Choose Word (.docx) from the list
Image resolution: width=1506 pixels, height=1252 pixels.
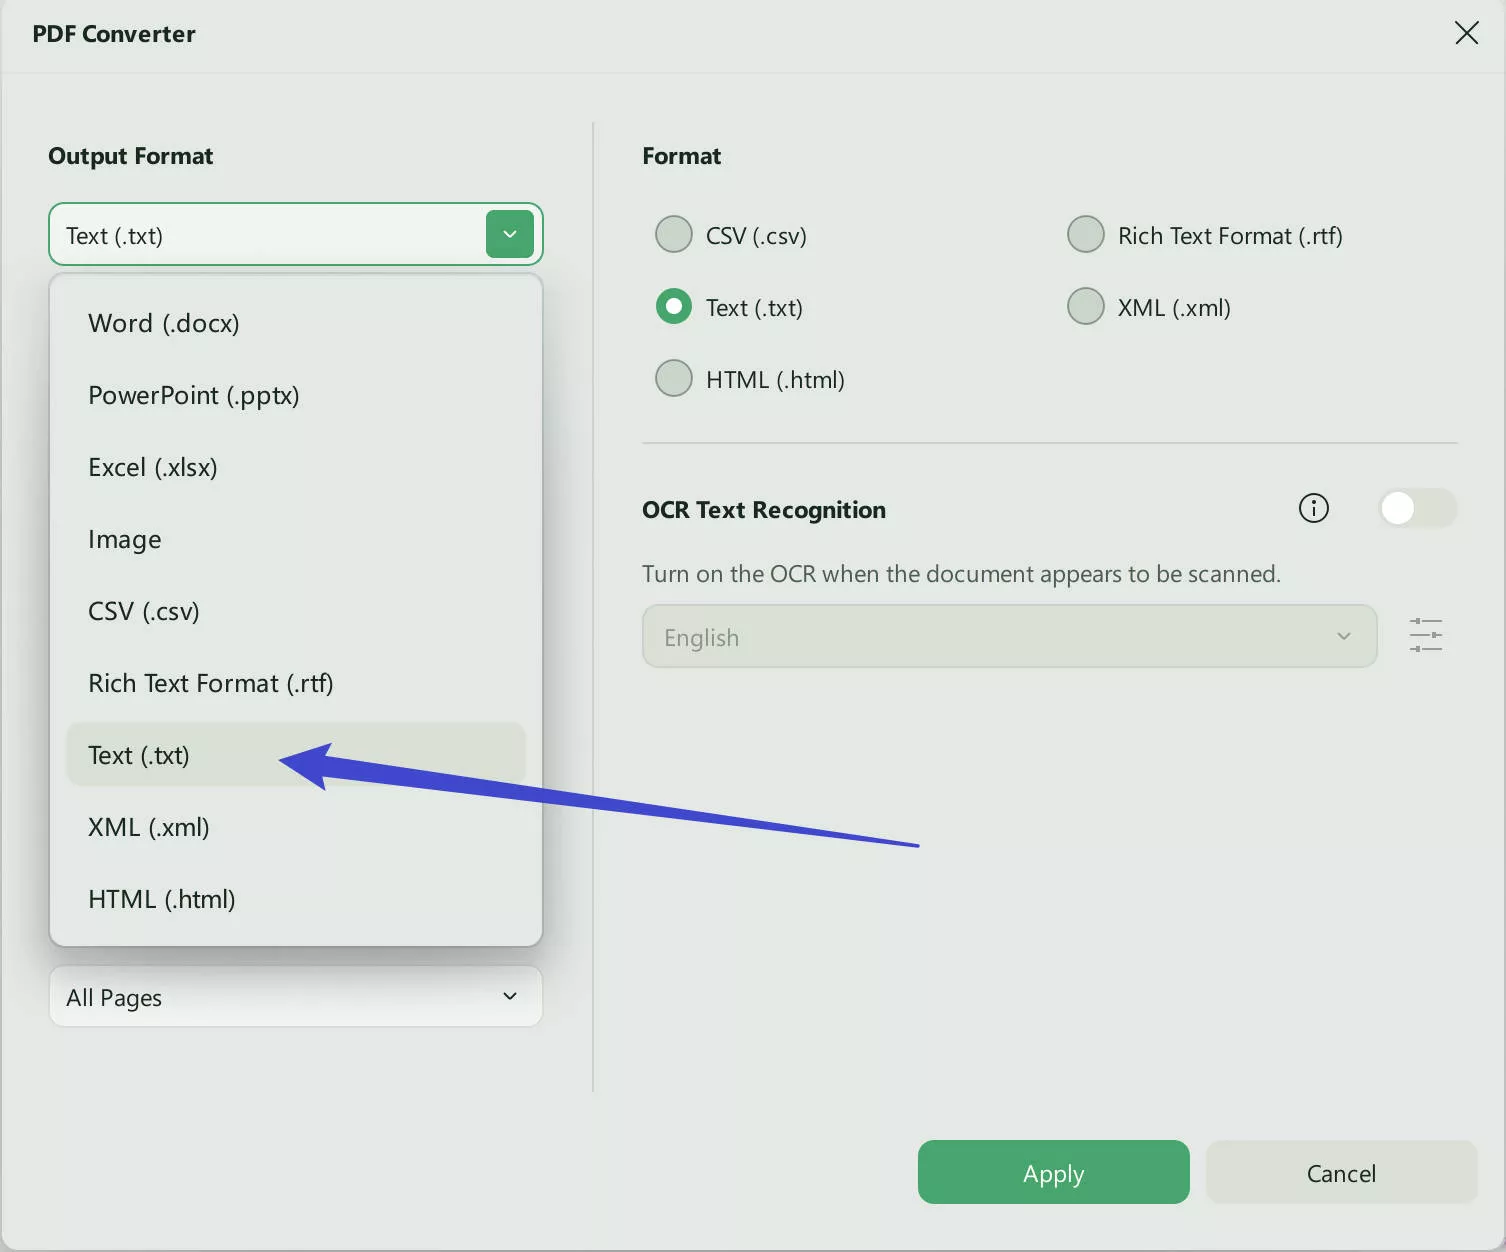[x=164, y=323]
